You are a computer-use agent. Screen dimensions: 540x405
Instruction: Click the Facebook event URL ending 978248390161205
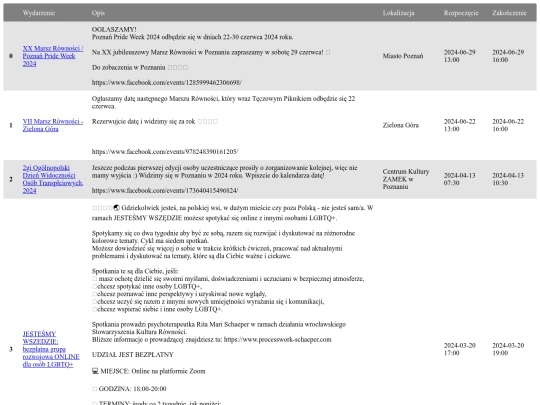tap(165, 152)
